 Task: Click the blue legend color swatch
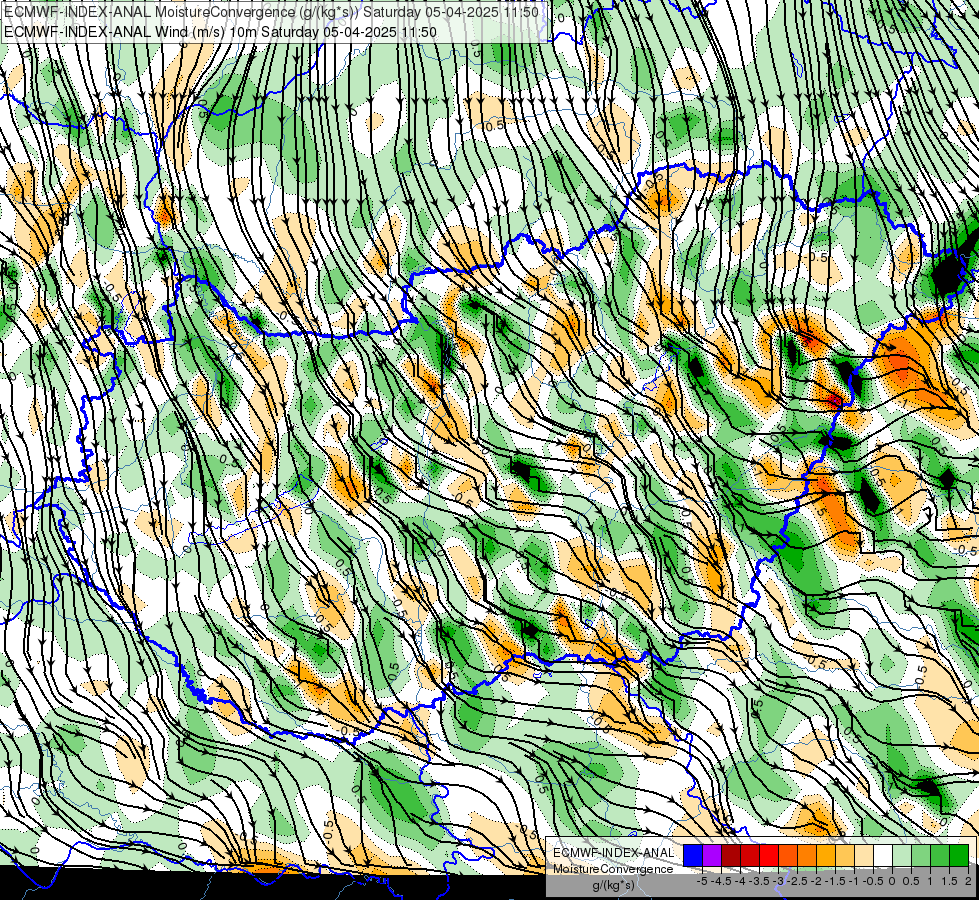[x=693, y=856]
